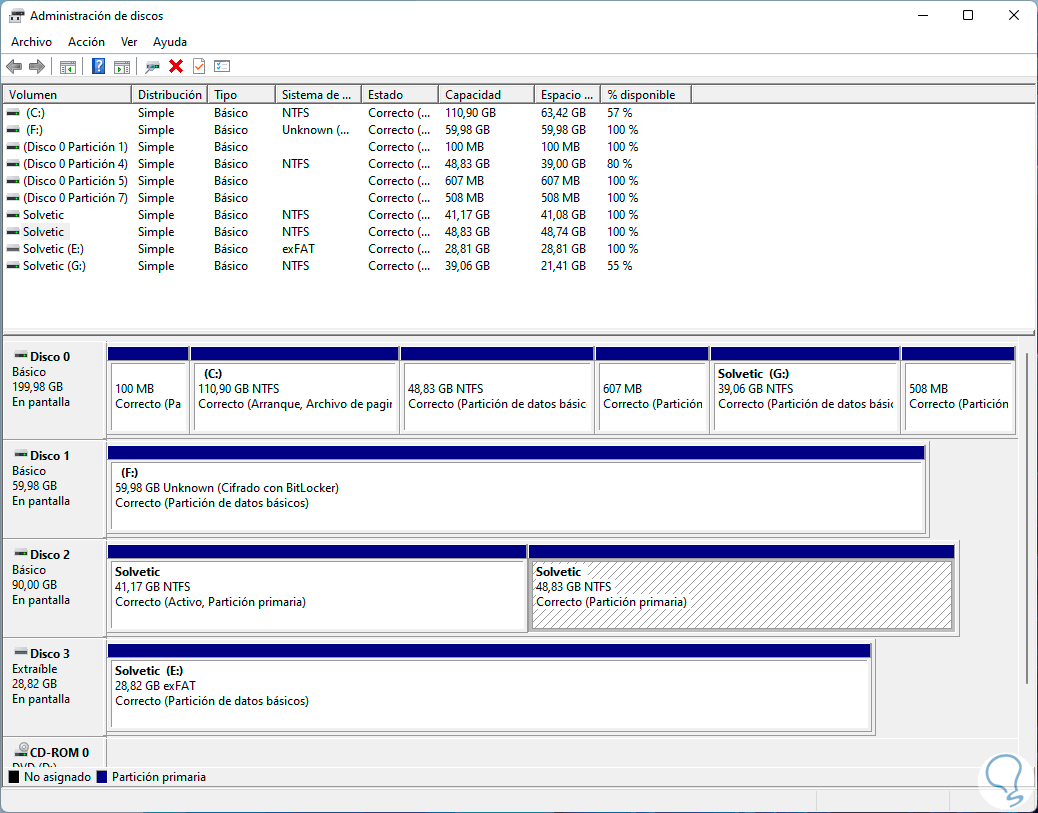Viewport: 1038px width, 813px height.
Task: Click the red X delete icon
Action: [x=176, y=66]
